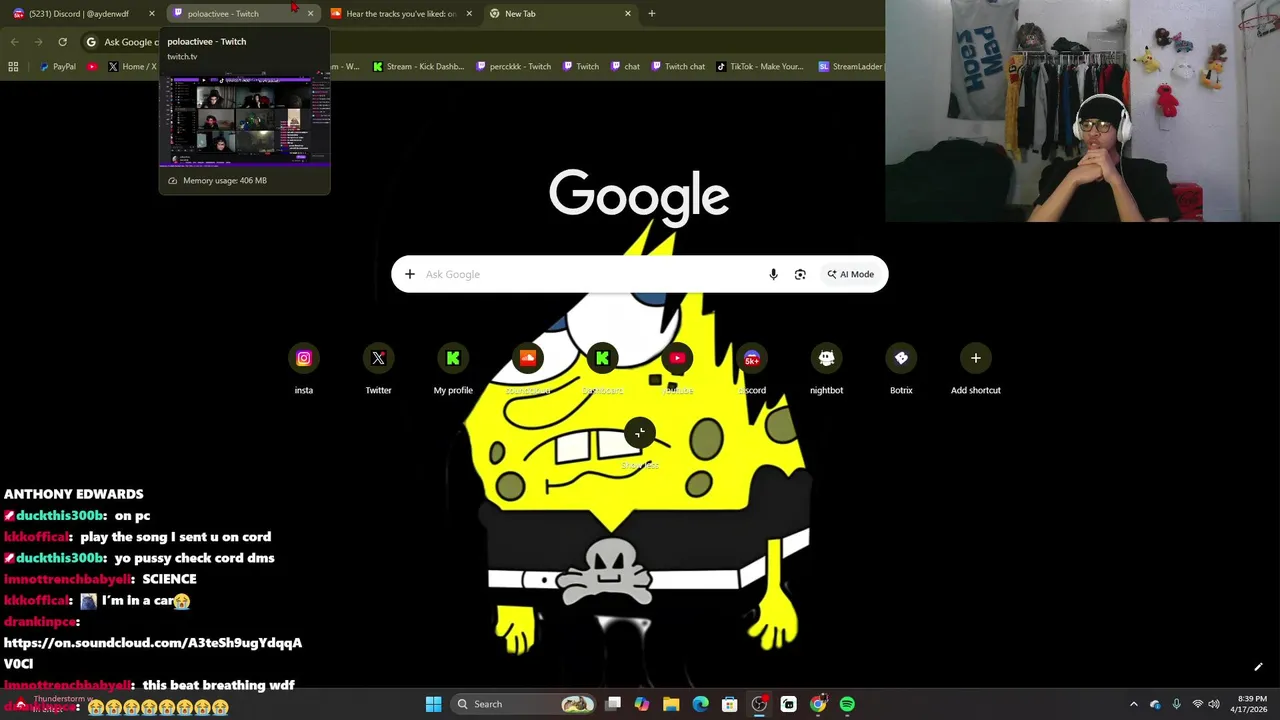Open OBS Studio from taskbar
The height and width of the screenshot is (720, 1280).
[759, 704]
